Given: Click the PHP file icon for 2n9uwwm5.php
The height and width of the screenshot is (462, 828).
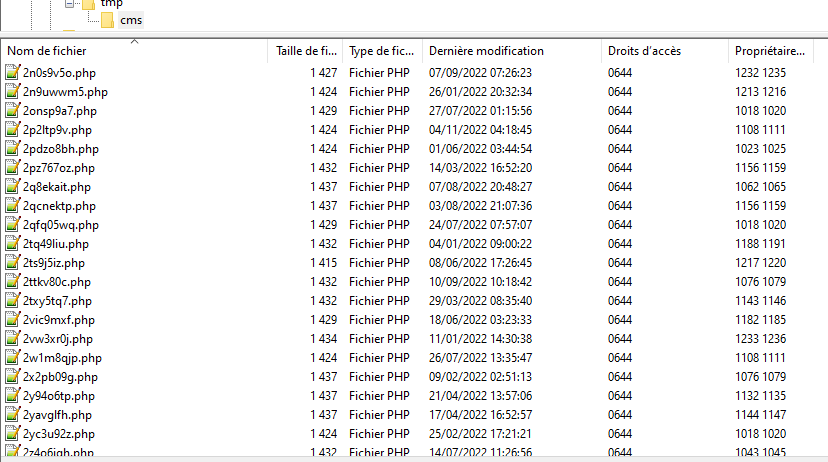Looking at the screenshot, I should click(13, 91).
